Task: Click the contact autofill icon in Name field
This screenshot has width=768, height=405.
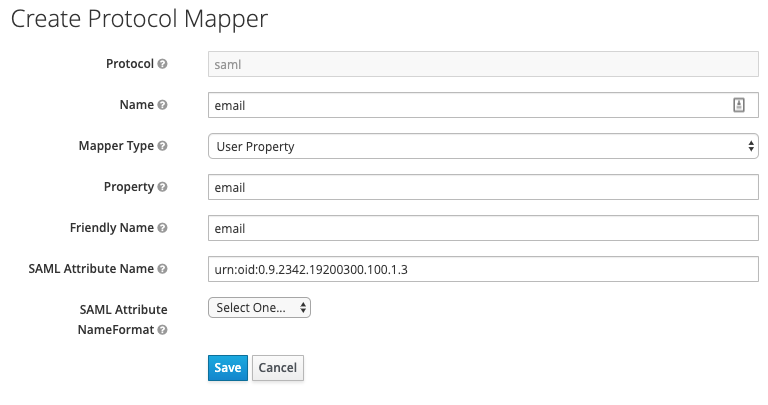Action: tap(739, 105)
